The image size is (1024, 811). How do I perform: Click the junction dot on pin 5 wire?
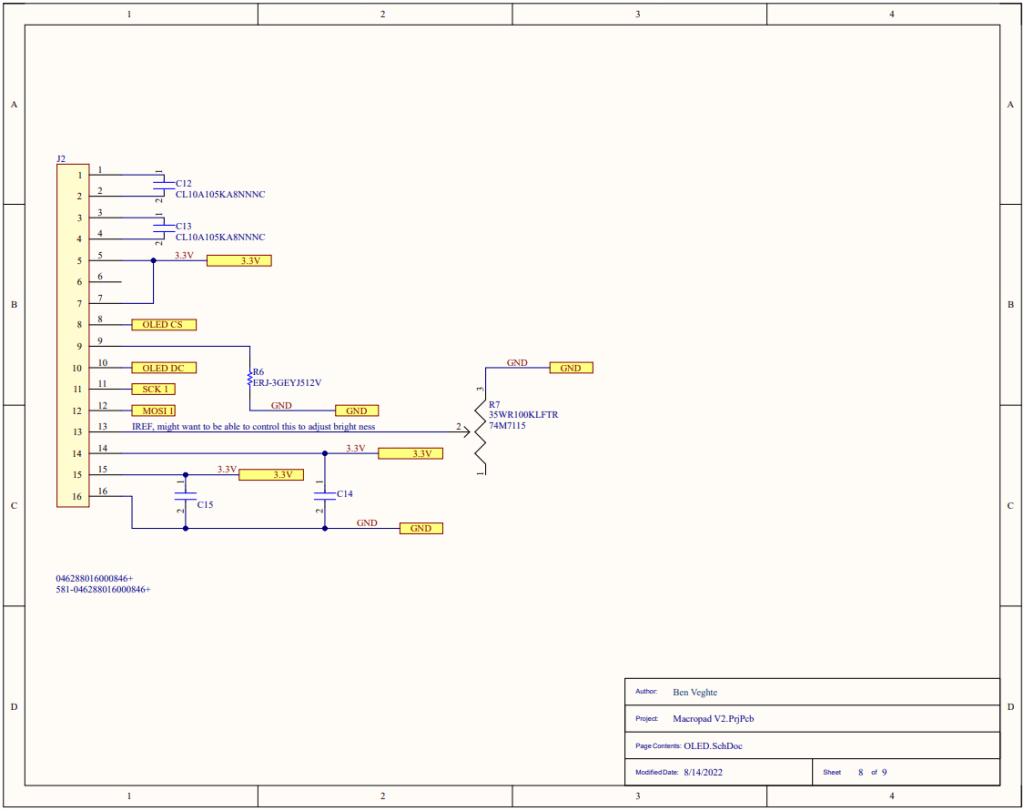[x=153, y=261]
